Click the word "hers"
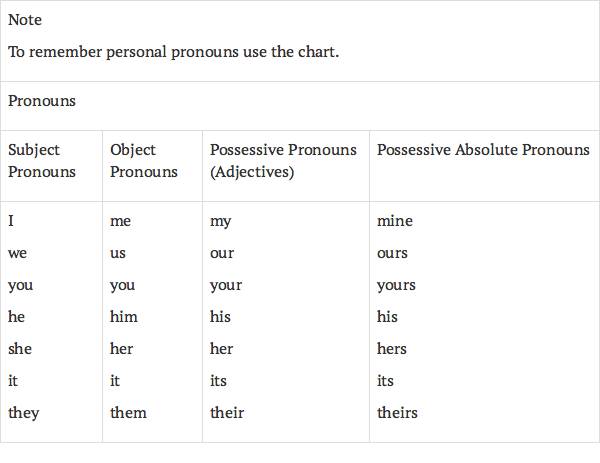600x463 pixels. pyautogui.click(x=392, y=349)
